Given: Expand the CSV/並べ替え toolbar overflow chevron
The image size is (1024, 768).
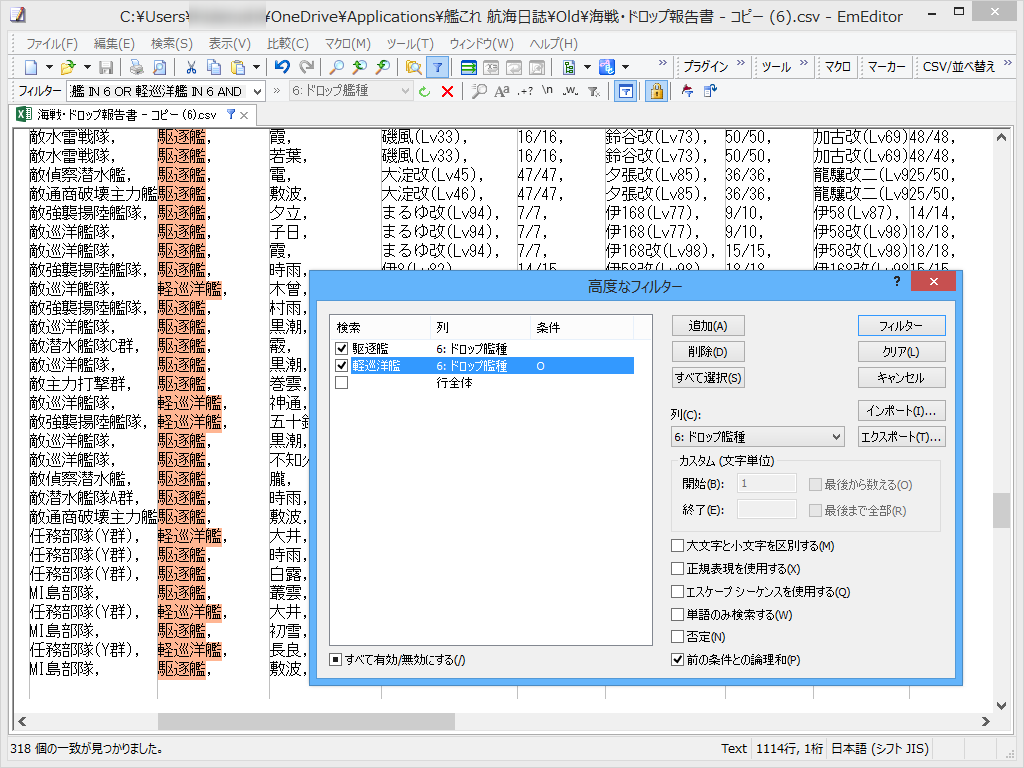Looking at the screenshot, I should [1007, 63].
